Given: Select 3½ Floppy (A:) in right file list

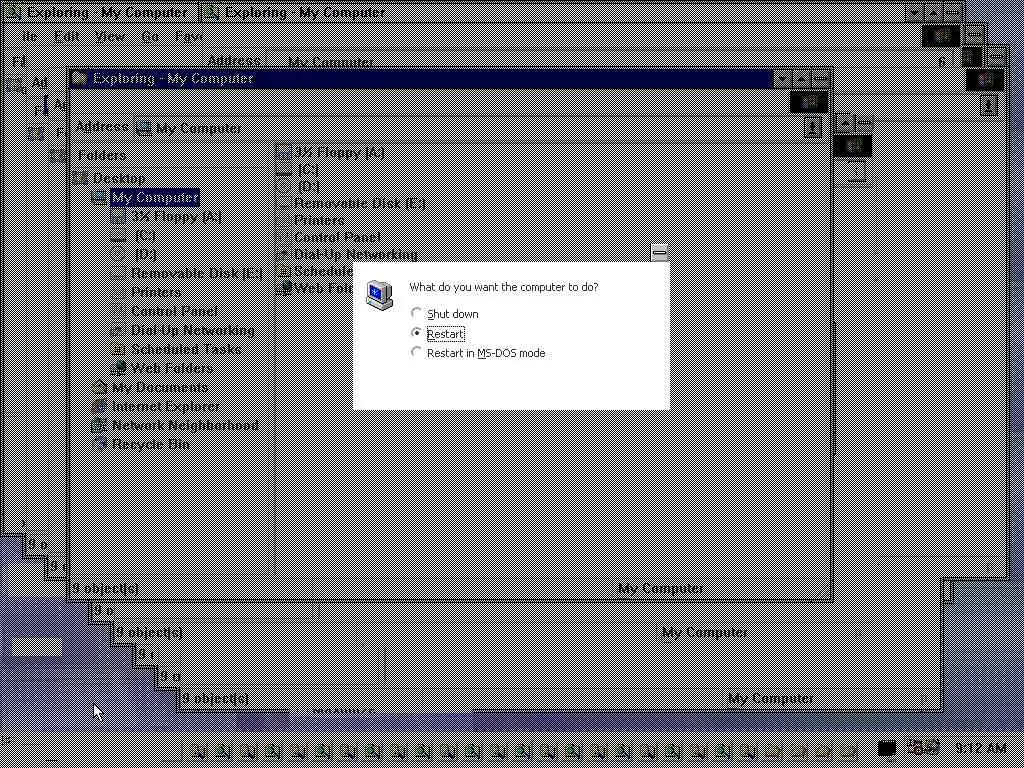Looking at the screenshot, I should pyautogui.click(x=338, y=152).
